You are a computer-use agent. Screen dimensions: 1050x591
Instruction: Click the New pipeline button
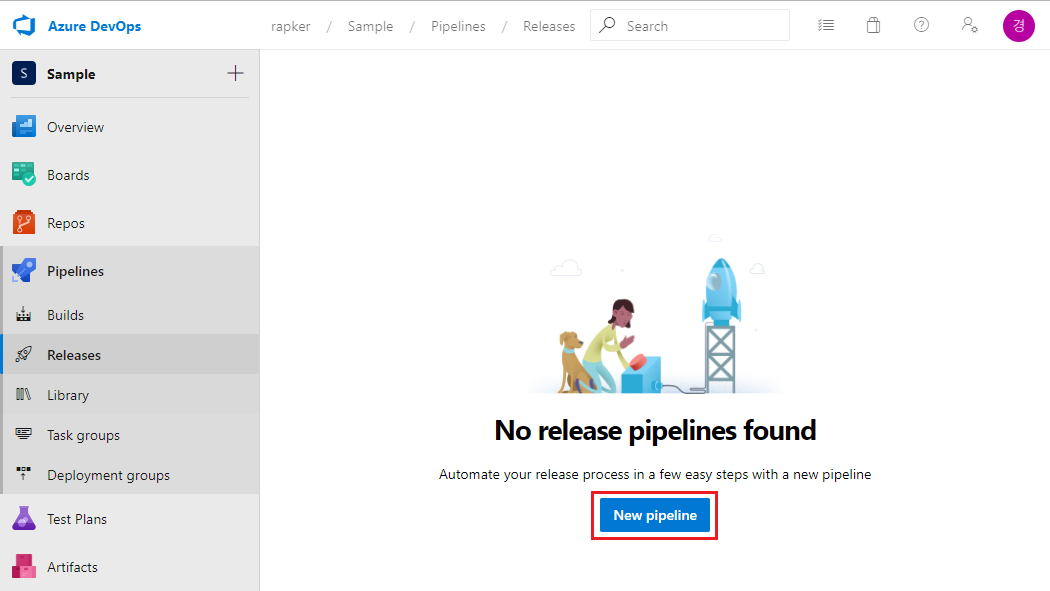tap(655, 515)
